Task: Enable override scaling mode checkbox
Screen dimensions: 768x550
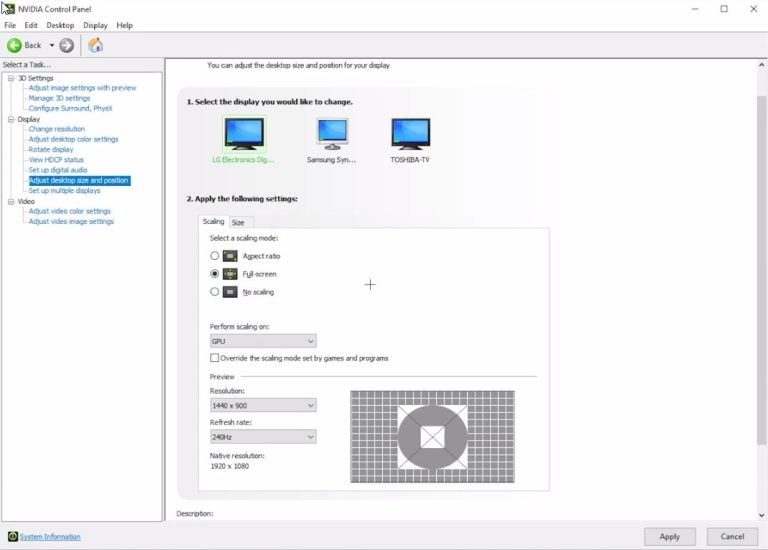Action: [214, 358]
